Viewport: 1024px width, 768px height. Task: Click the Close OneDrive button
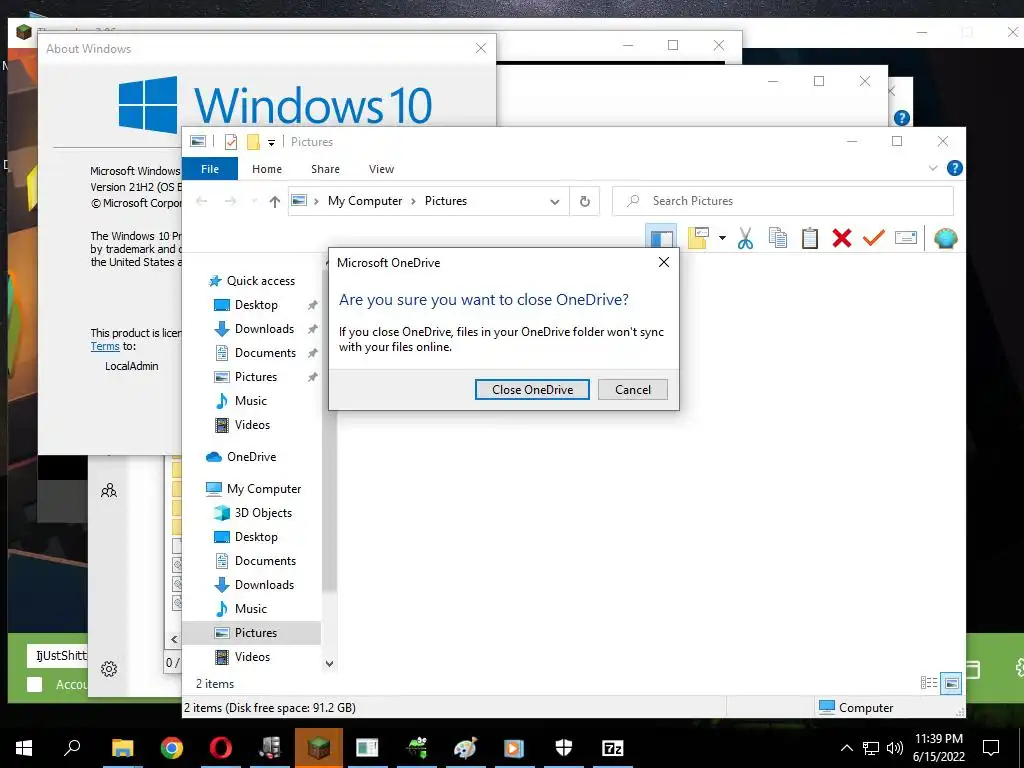coord(532,389)
